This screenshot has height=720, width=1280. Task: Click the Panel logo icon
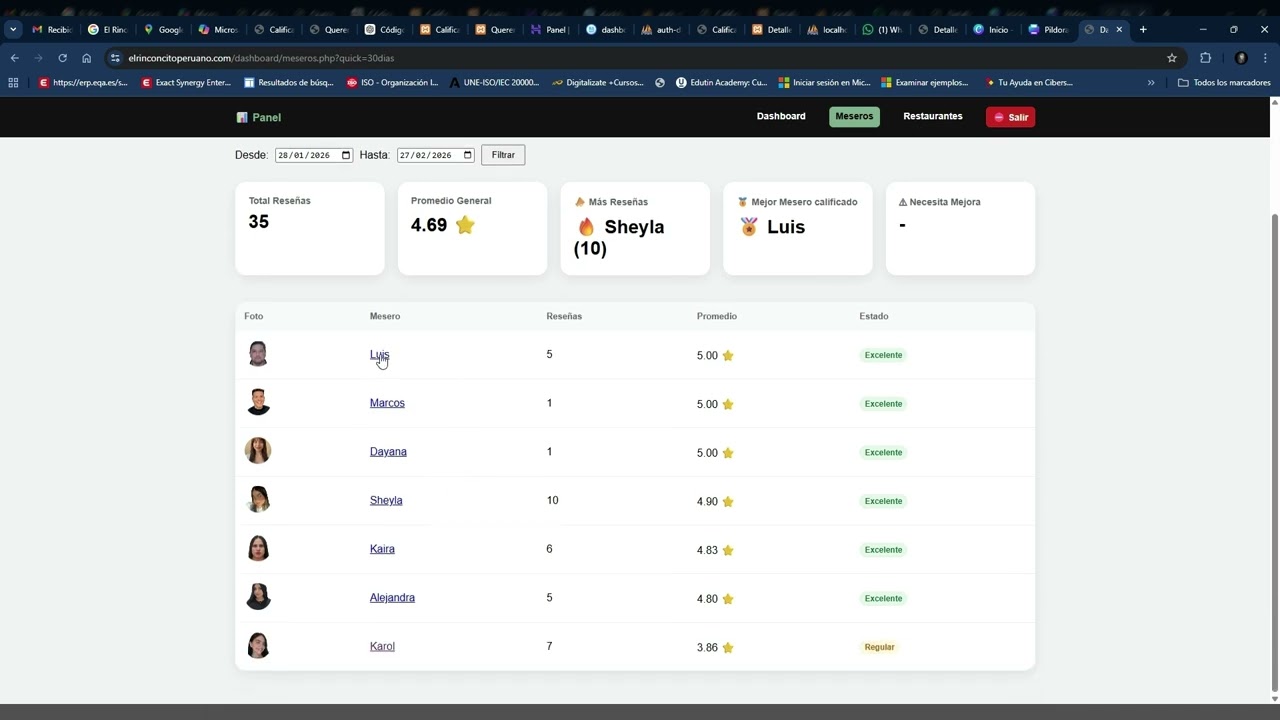(x=242, y=118)
